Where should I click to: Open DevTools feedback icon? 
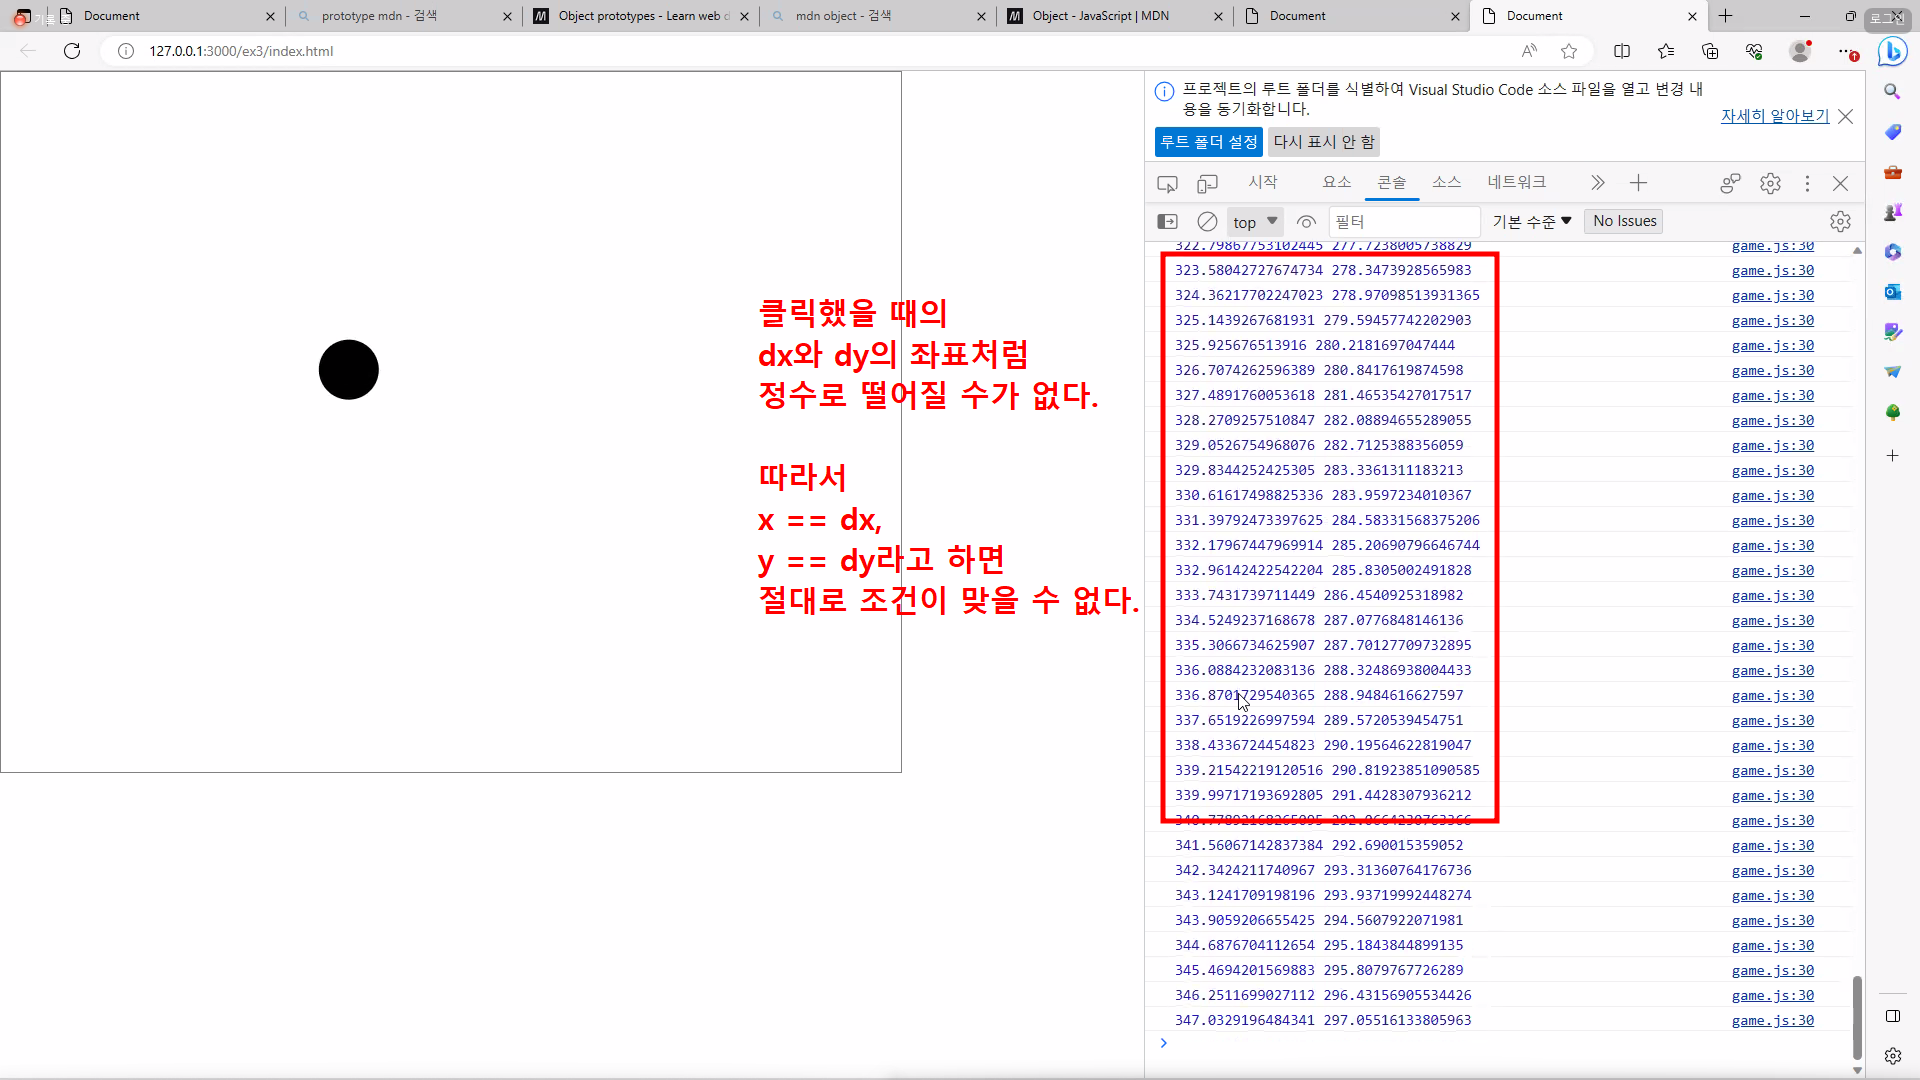point(1730,183)
